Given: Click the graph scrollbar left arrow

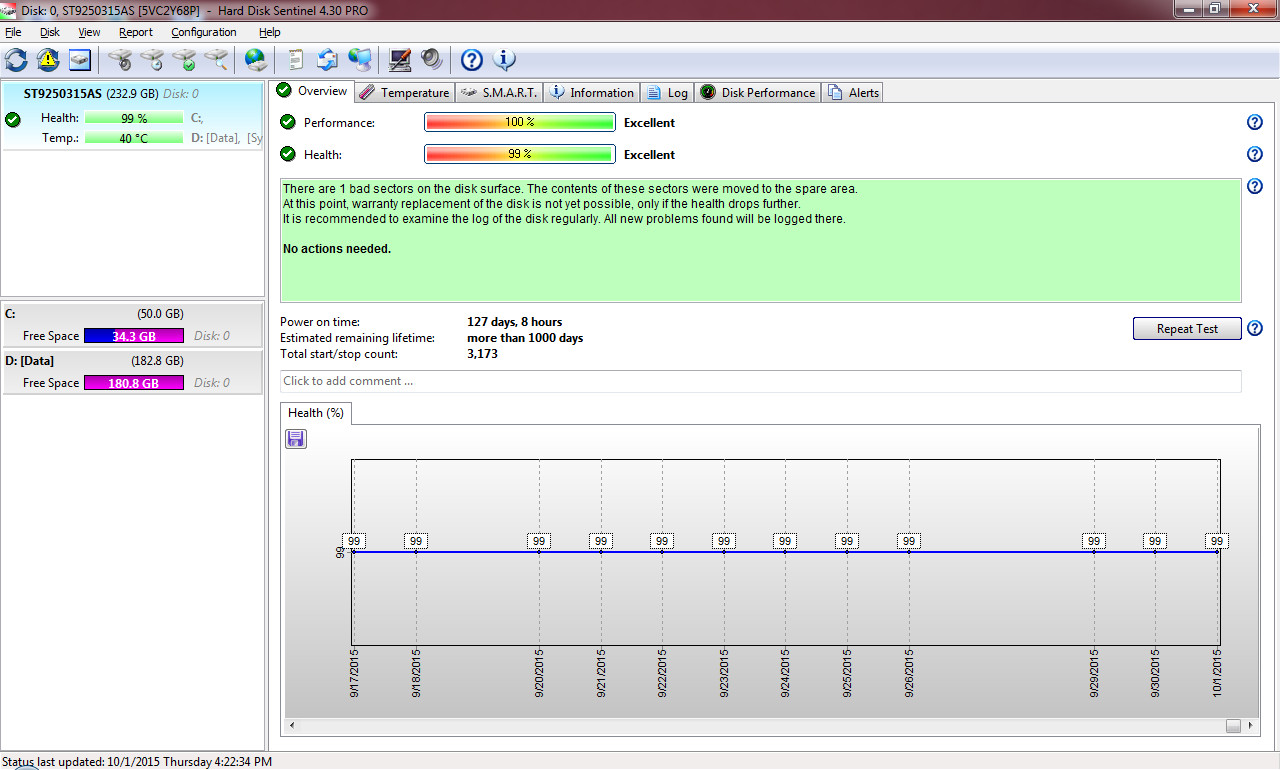Looking at the screenshot, I should point(292,725).
